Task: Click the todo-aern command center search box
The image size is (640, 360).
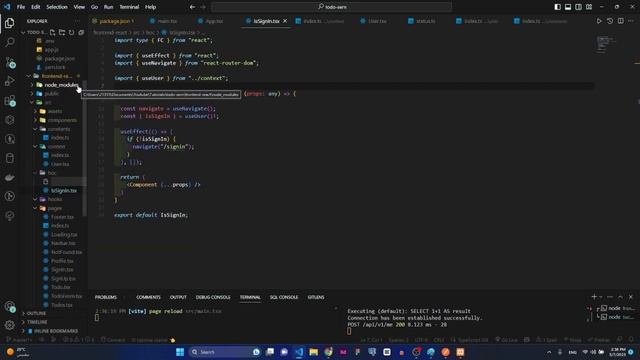Action: [332, 7]
